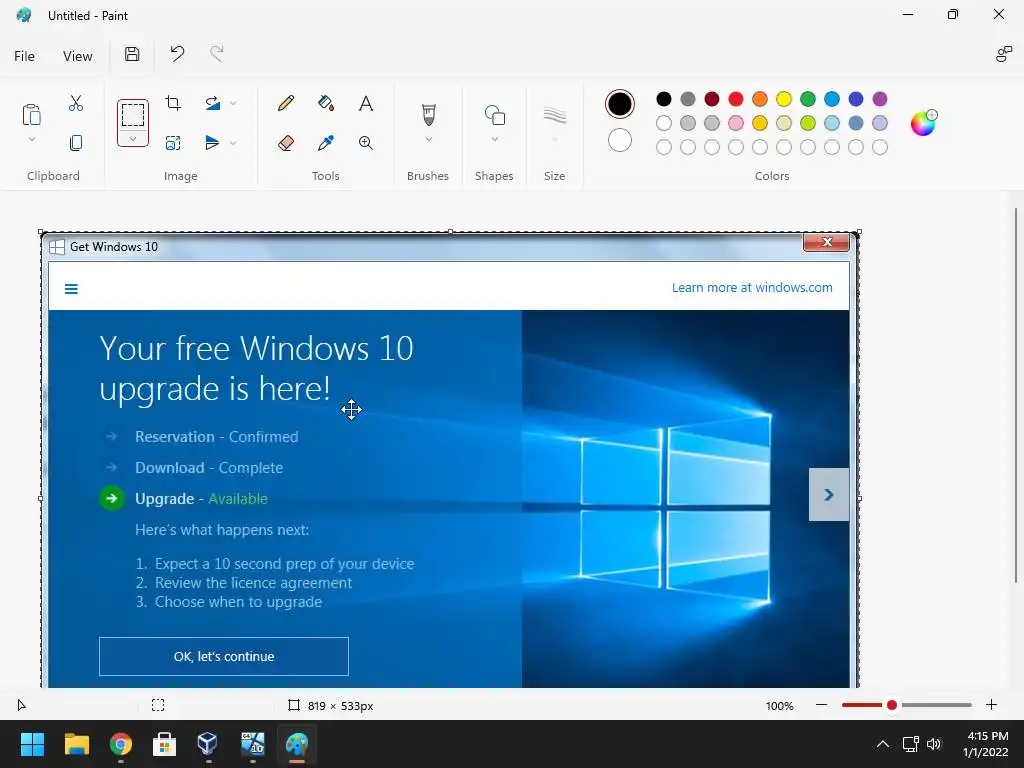Open the Edit colors rainbow wheel
1024x768 pixels.
(x=923, y=122)
